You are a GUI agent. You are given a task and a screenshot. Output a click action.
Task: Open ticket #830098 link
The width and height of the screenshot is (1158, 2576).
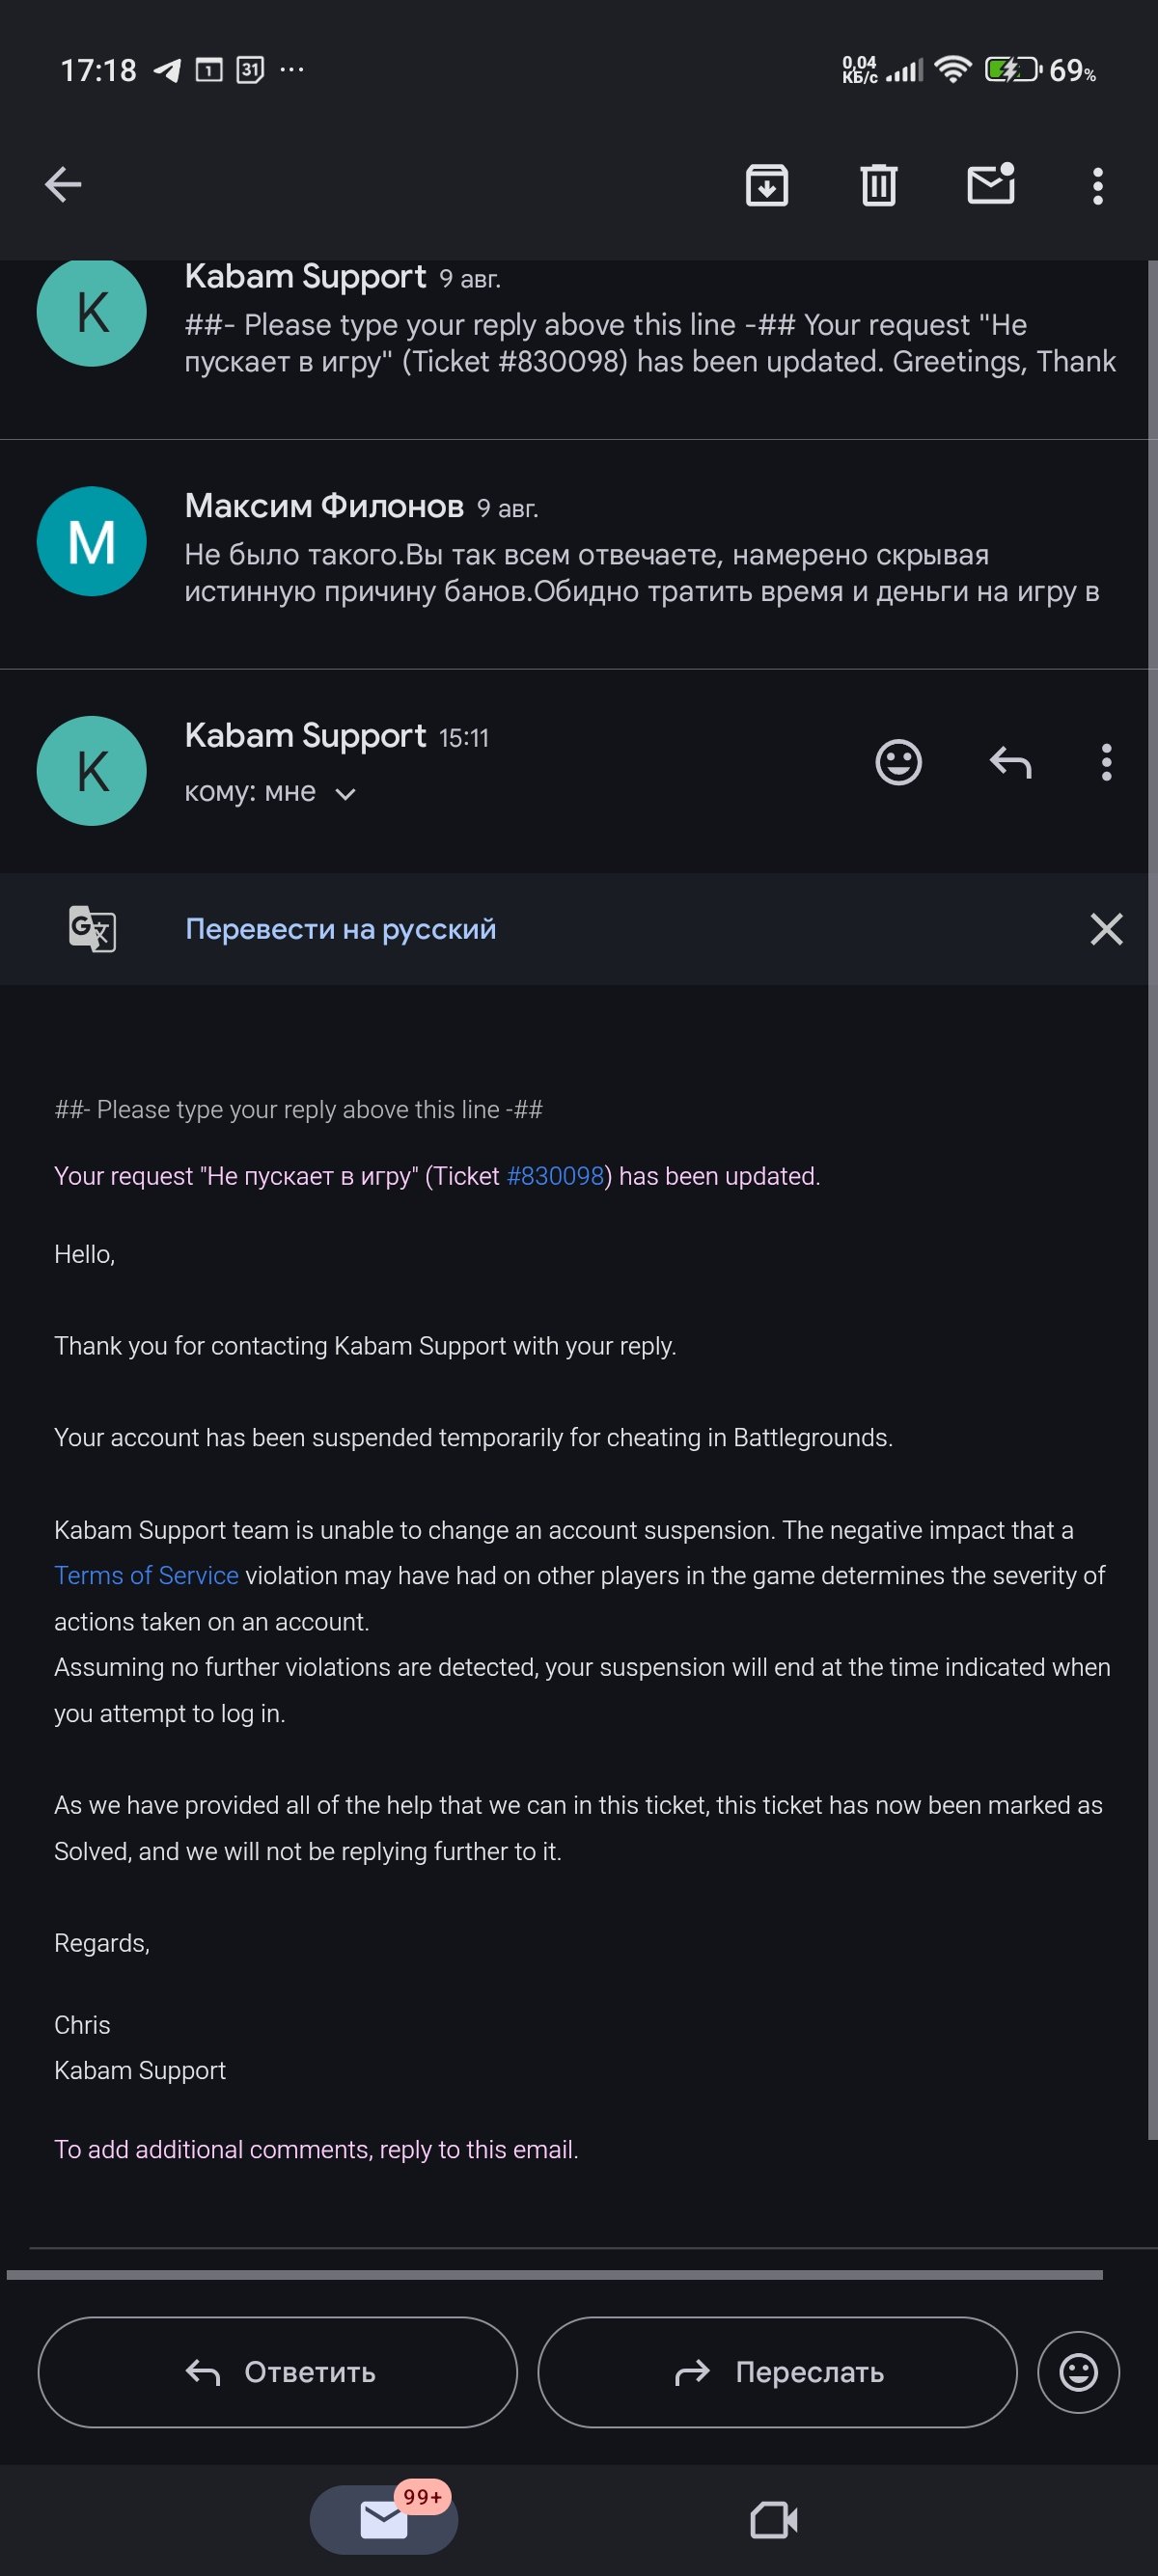coord(556,1176)
